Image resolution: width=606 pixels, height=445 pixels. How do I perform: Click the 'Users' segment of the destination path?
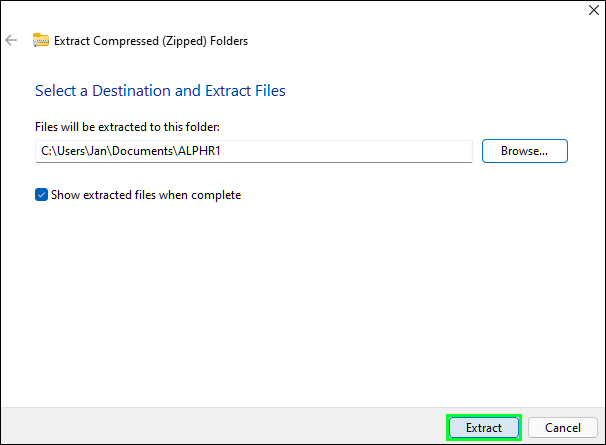point(71,151)
